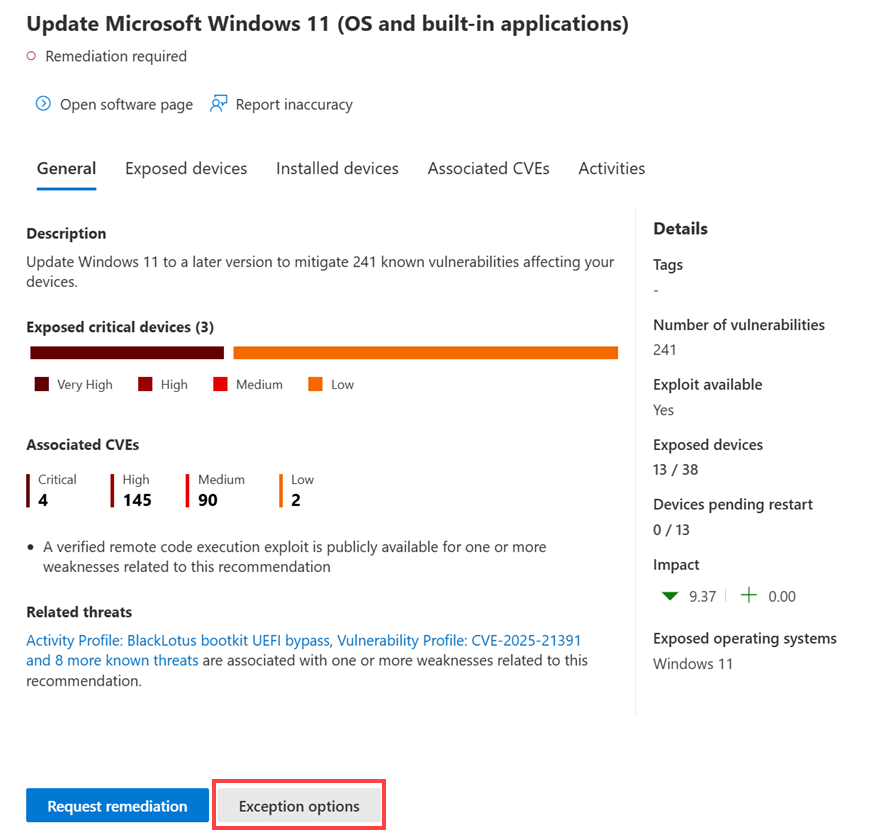The width and height of the screenshot is (880, 830).
Task: Click the impact score 9.37
Action: [703, 597]
